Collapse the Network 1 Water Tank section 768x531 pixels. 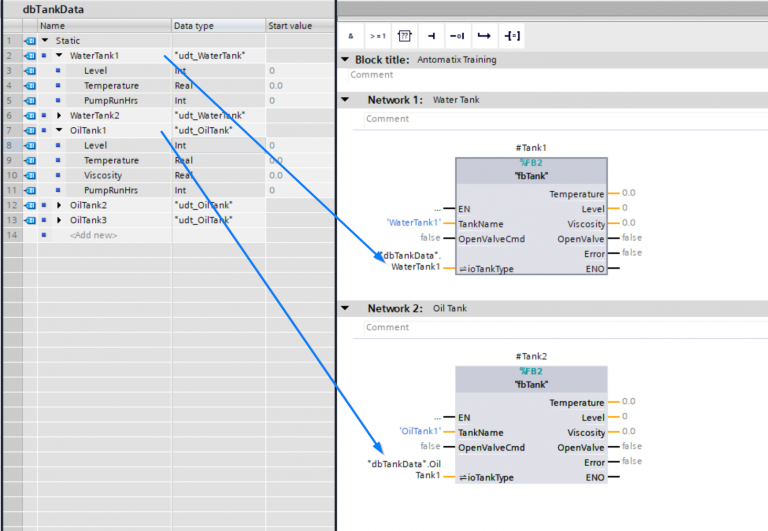pos(346,100)
